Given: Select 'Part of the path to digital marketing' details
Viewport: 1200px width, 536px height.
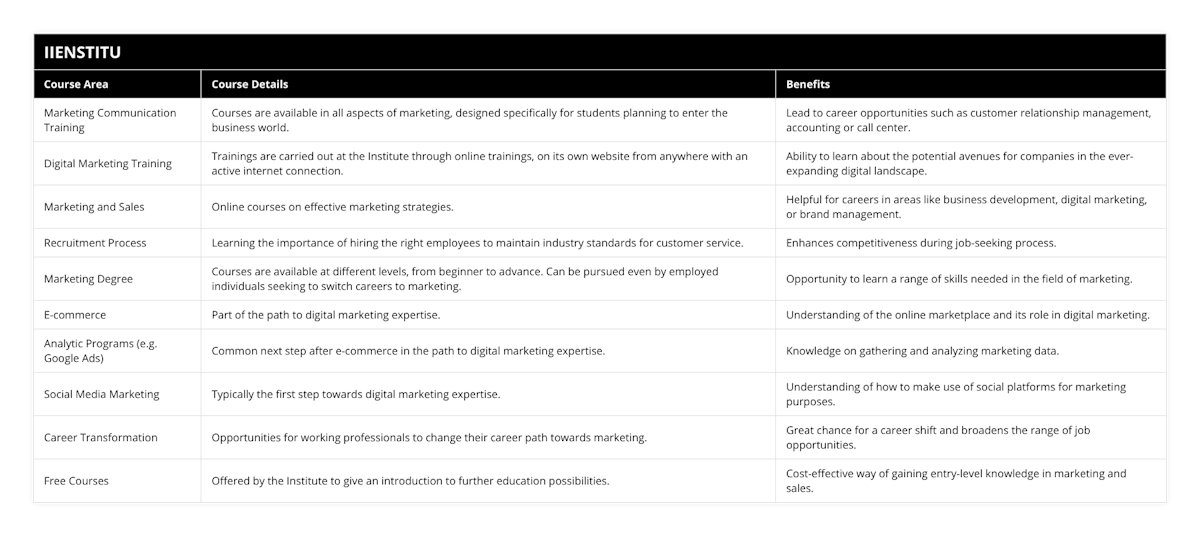Looking at the screenshot, I should 325,315.
